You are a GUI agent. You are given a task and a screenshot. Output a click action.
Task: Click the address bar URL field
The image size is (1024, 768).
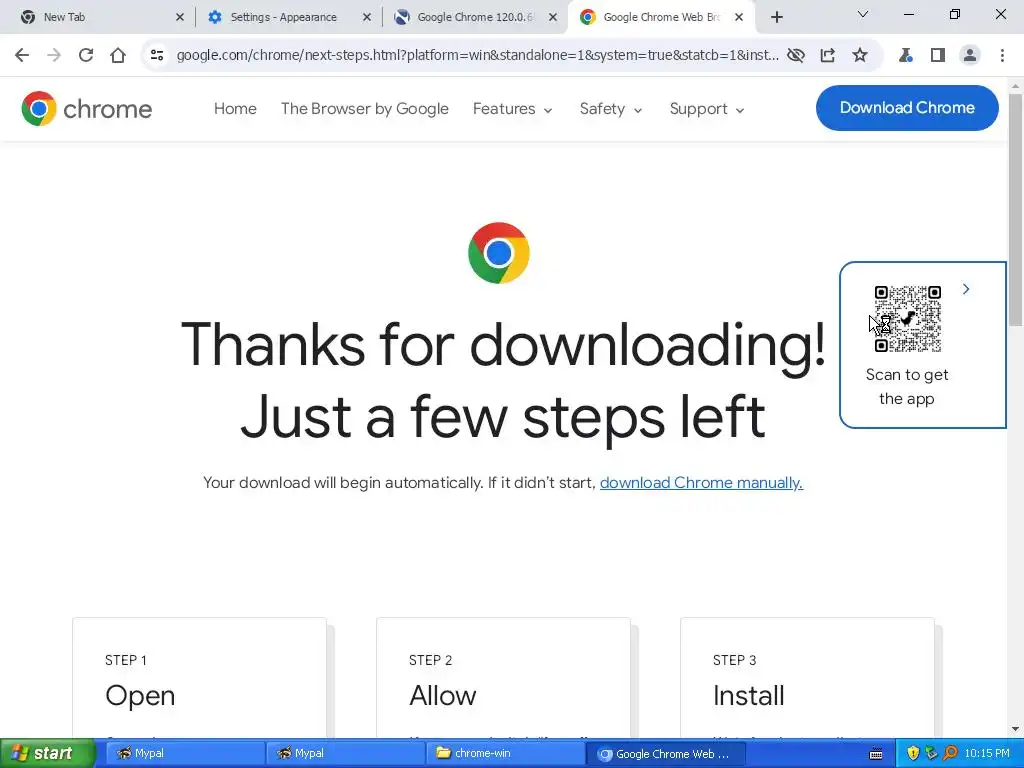(477, 56)
